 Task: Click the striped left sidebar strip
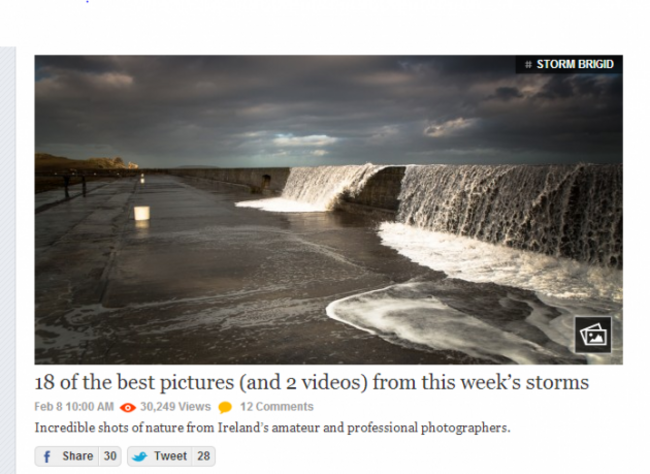click(7, 260)
